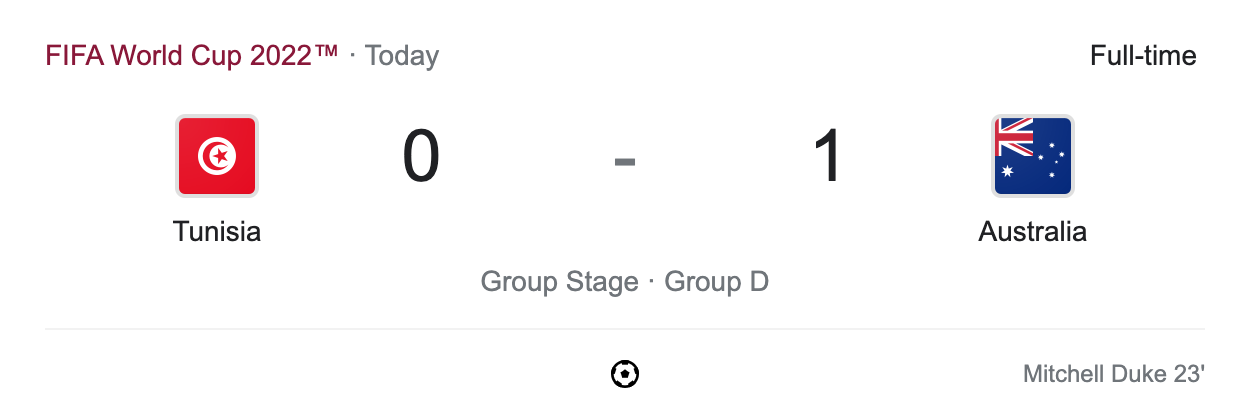Click the crescent emblem on Tunisia's flag
Viewport: 1247px width, 416px height.
coord(216,156)
